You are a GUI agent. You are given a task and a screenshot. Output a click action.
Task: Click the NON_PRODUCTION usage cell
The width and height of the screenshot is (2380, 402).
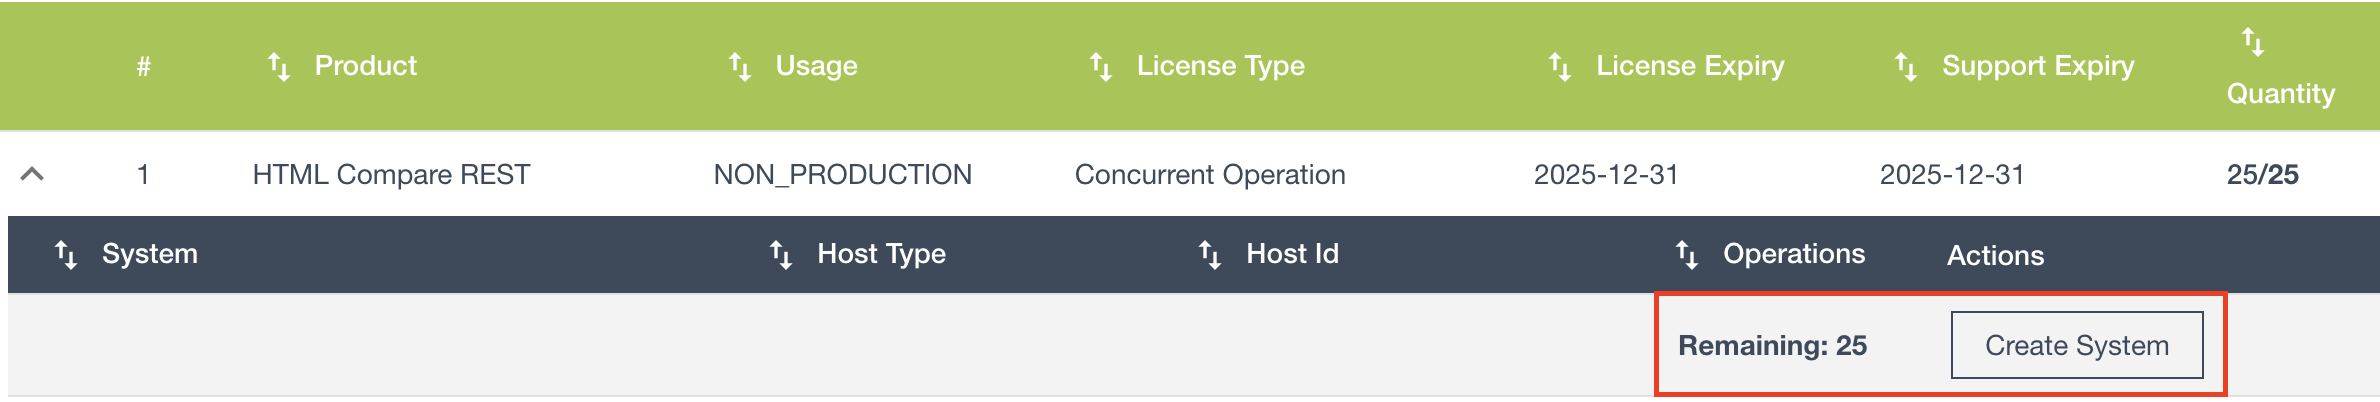[x=842, y=175]
